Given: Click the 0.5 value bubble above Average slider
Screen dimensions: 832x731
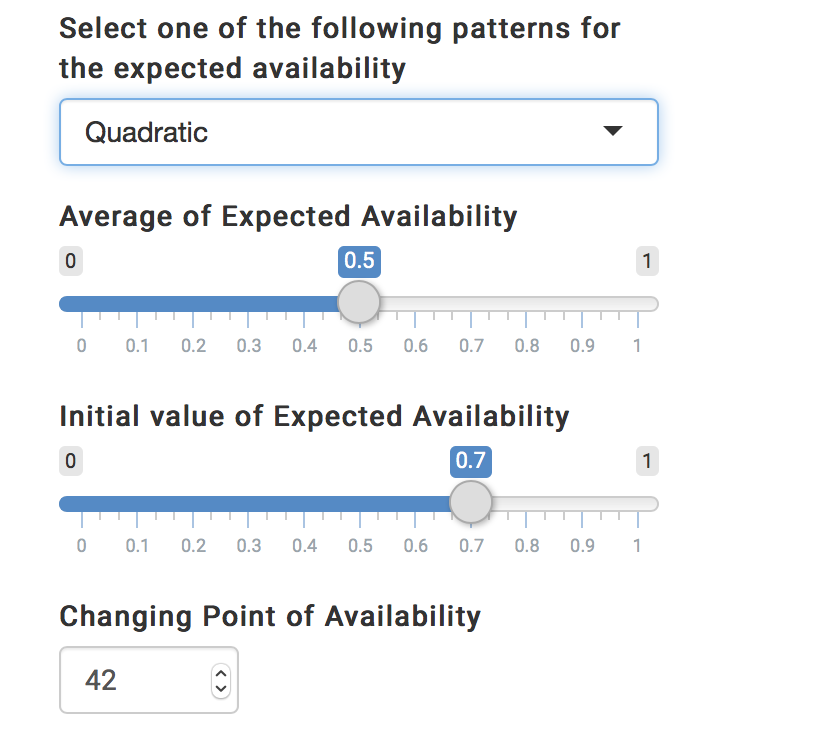Looking at the screenshot, I should click(359, 262).
